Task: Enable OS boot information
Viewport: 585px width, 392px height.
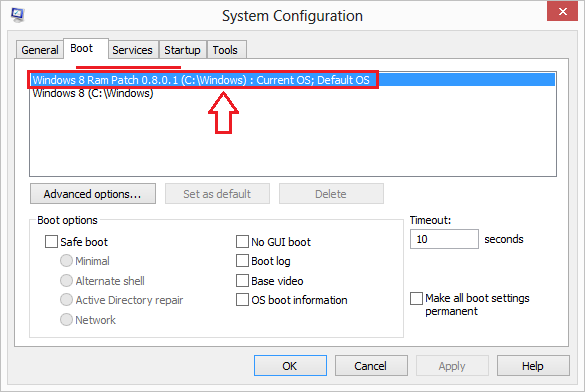Action: (243, 300)
